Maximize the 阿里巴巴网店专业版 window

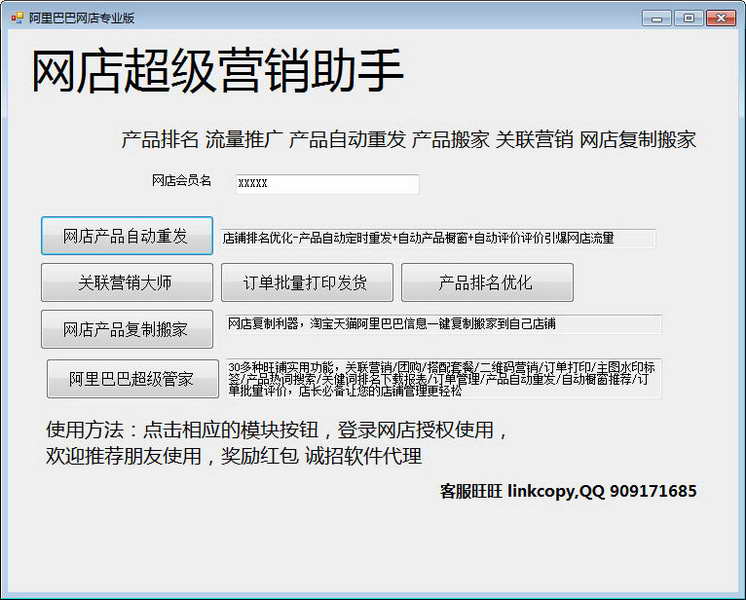[x=688, y=18]
